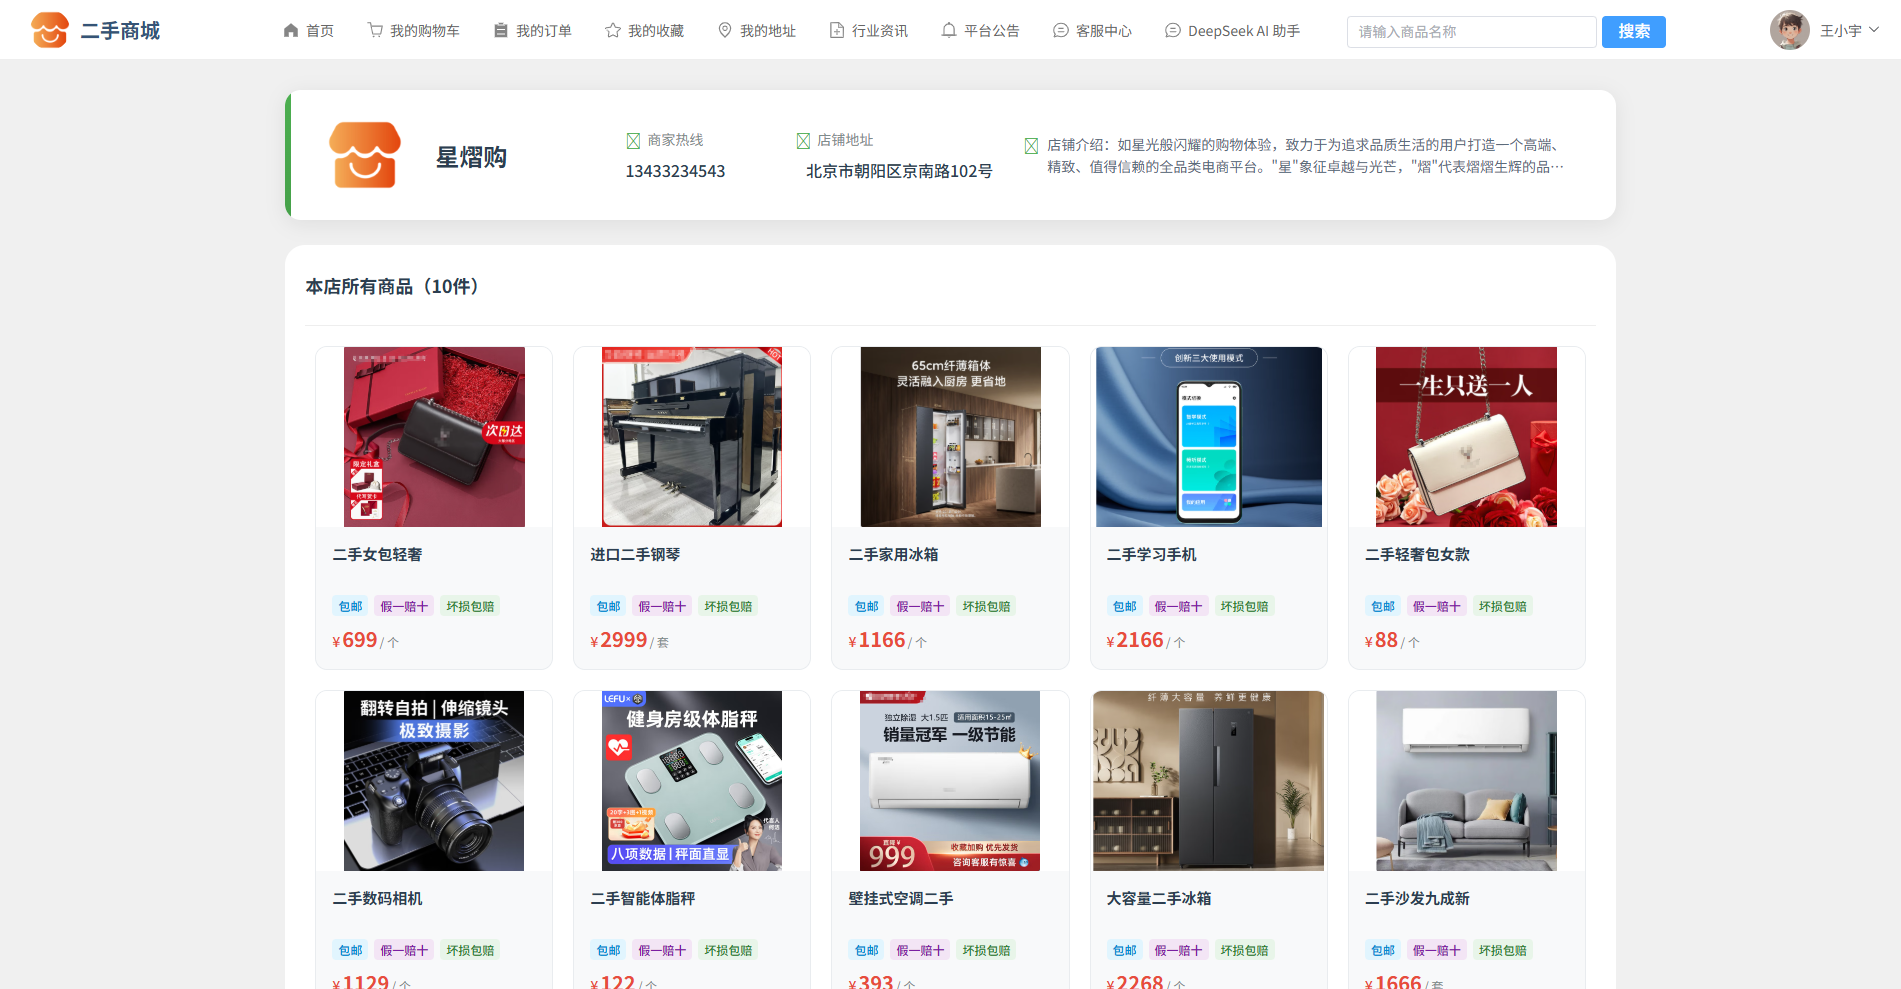
Task: Click the 二手数码相机 product title
Action: tap(377, 899)
